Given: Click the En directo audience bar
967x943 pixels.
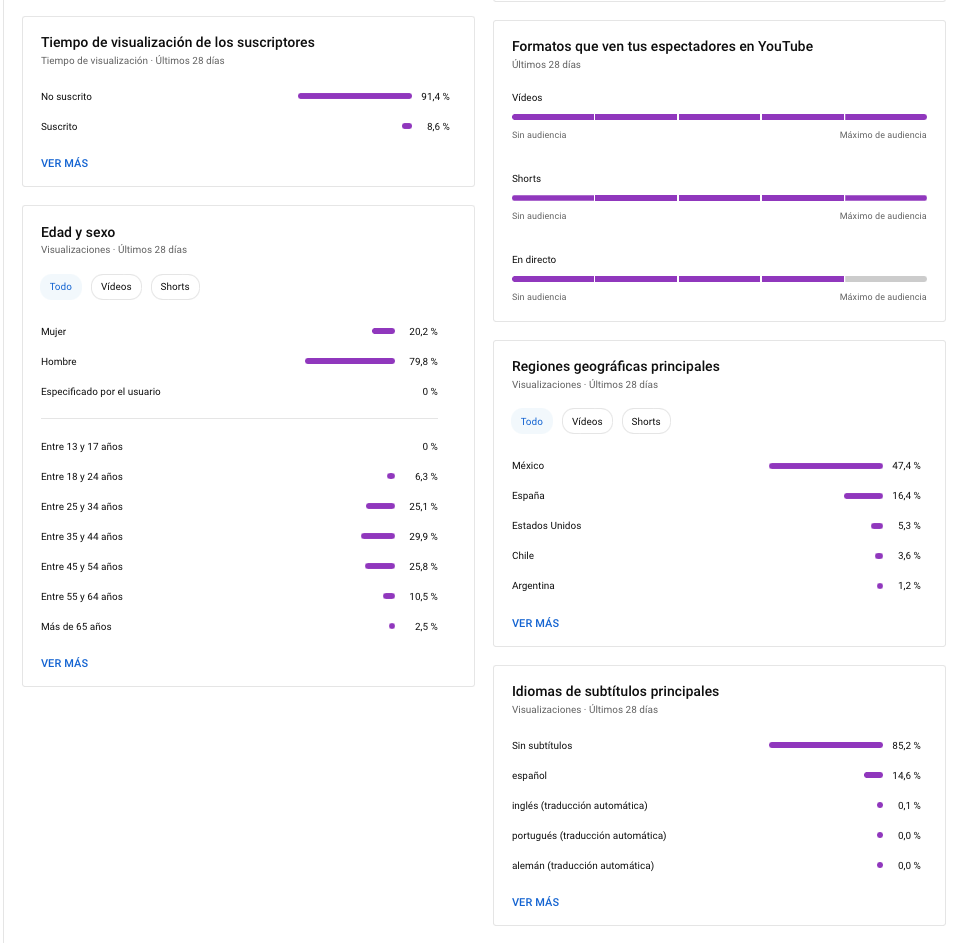Looking at the screenshot, I should (x=719, y=279).
